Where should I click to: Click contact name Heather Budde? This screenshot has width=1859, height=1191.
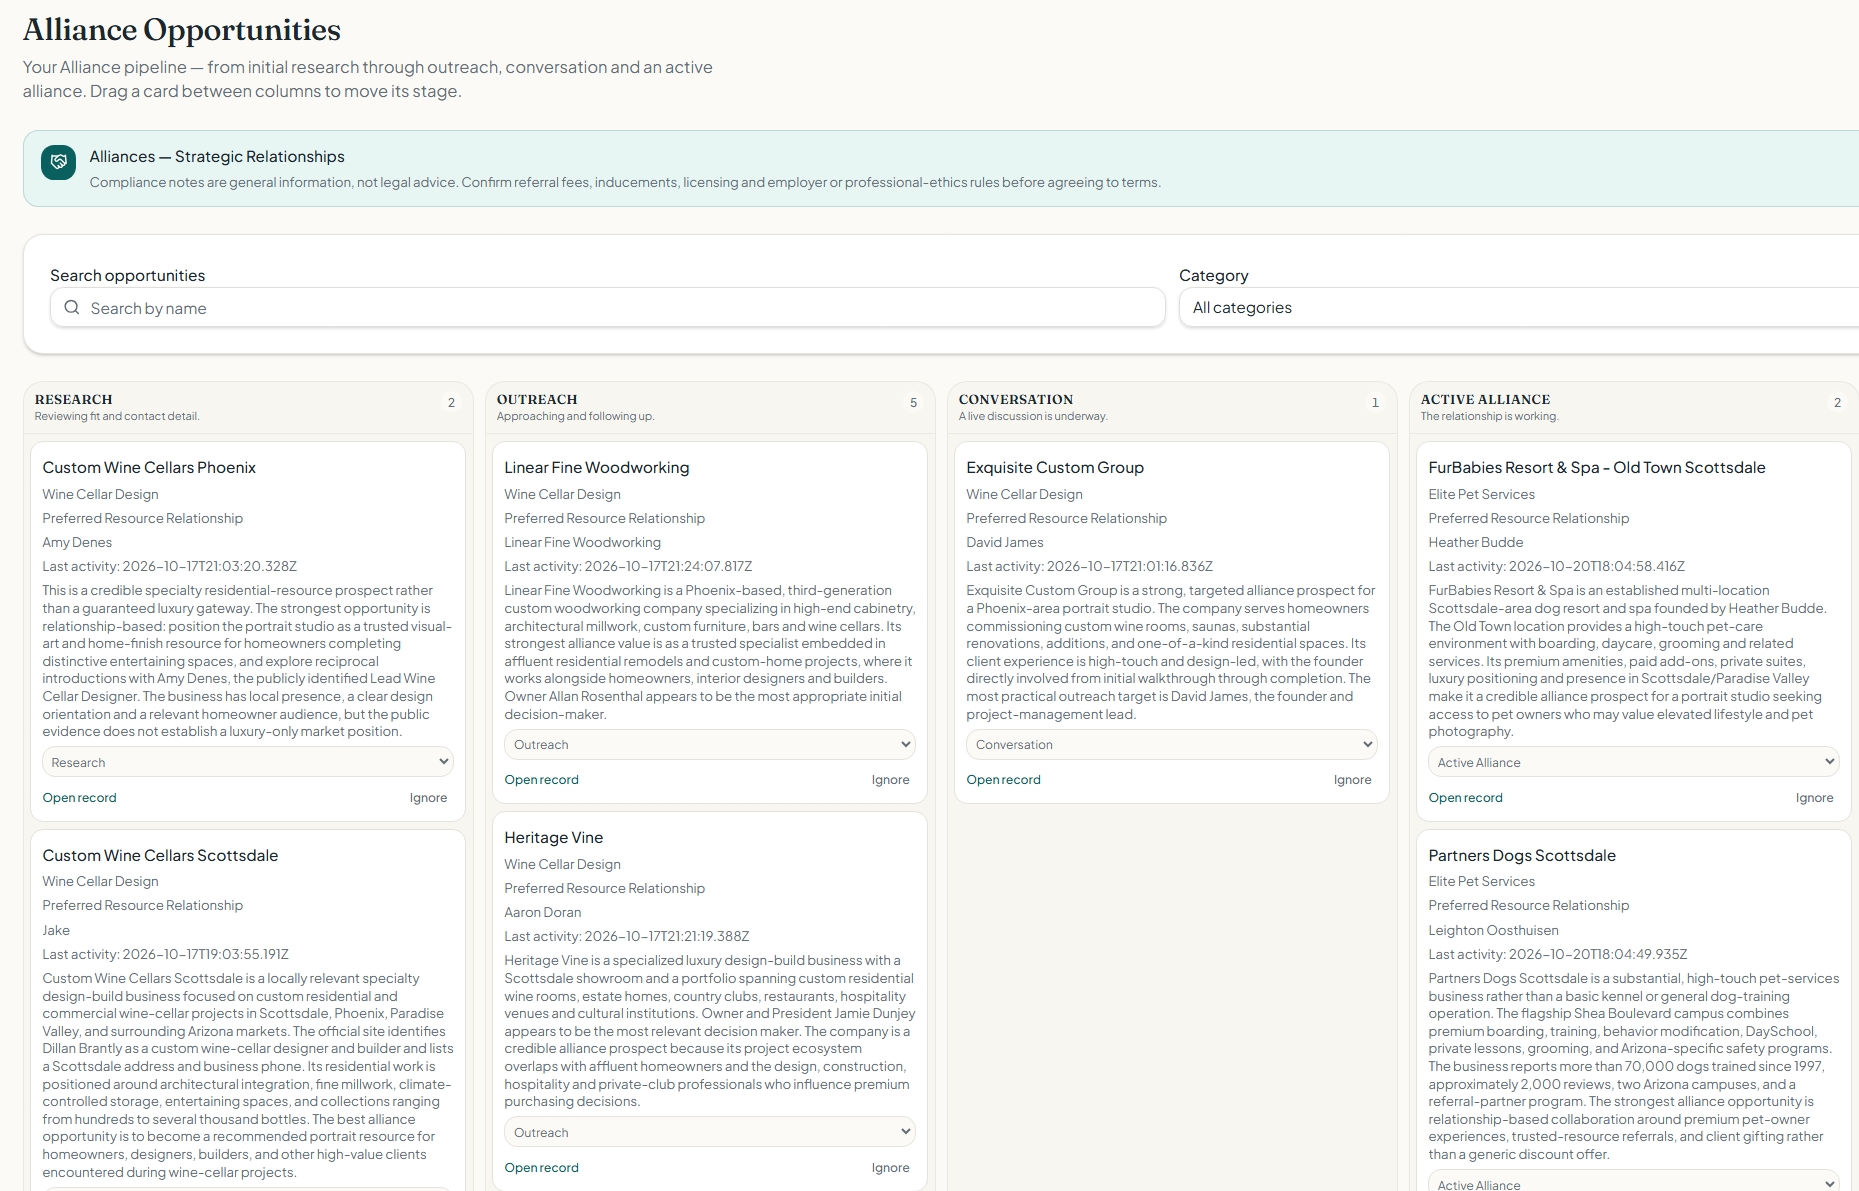(1476, 542)
